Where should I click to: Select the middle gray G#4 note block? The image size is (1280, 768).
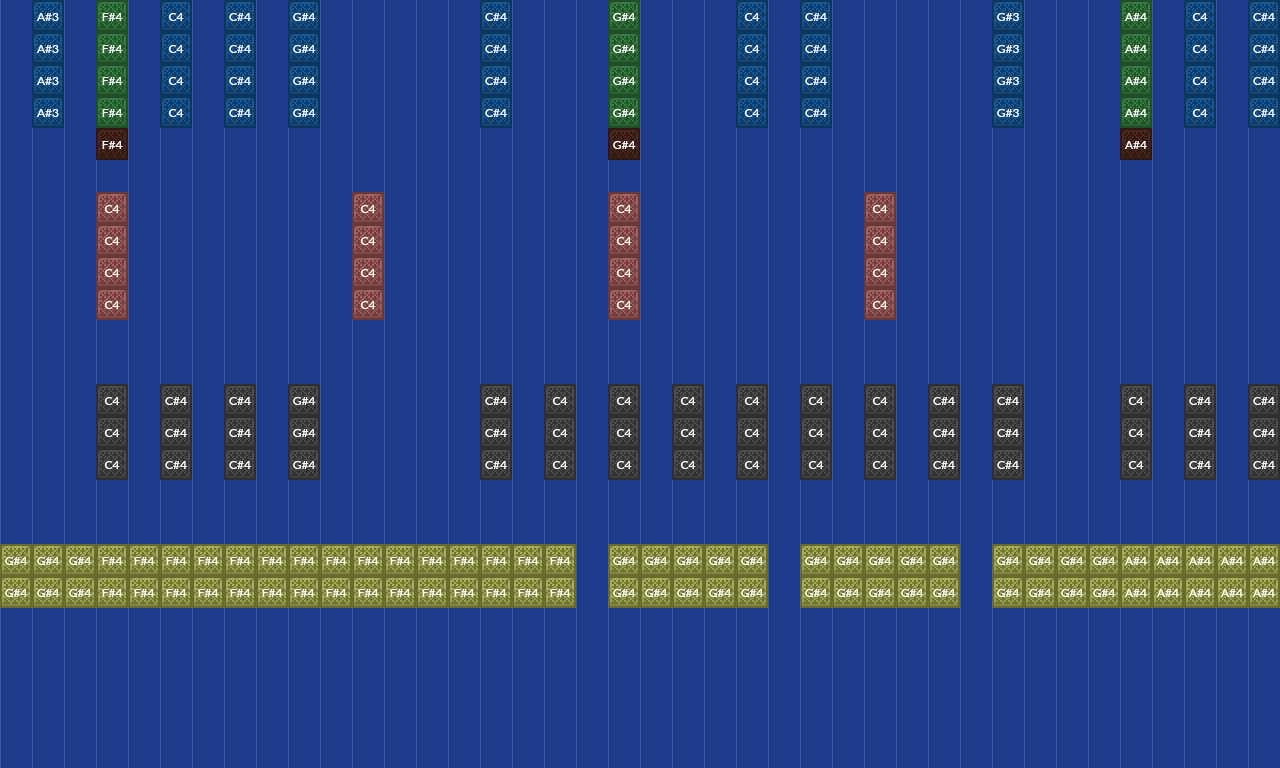coord(304,433)
